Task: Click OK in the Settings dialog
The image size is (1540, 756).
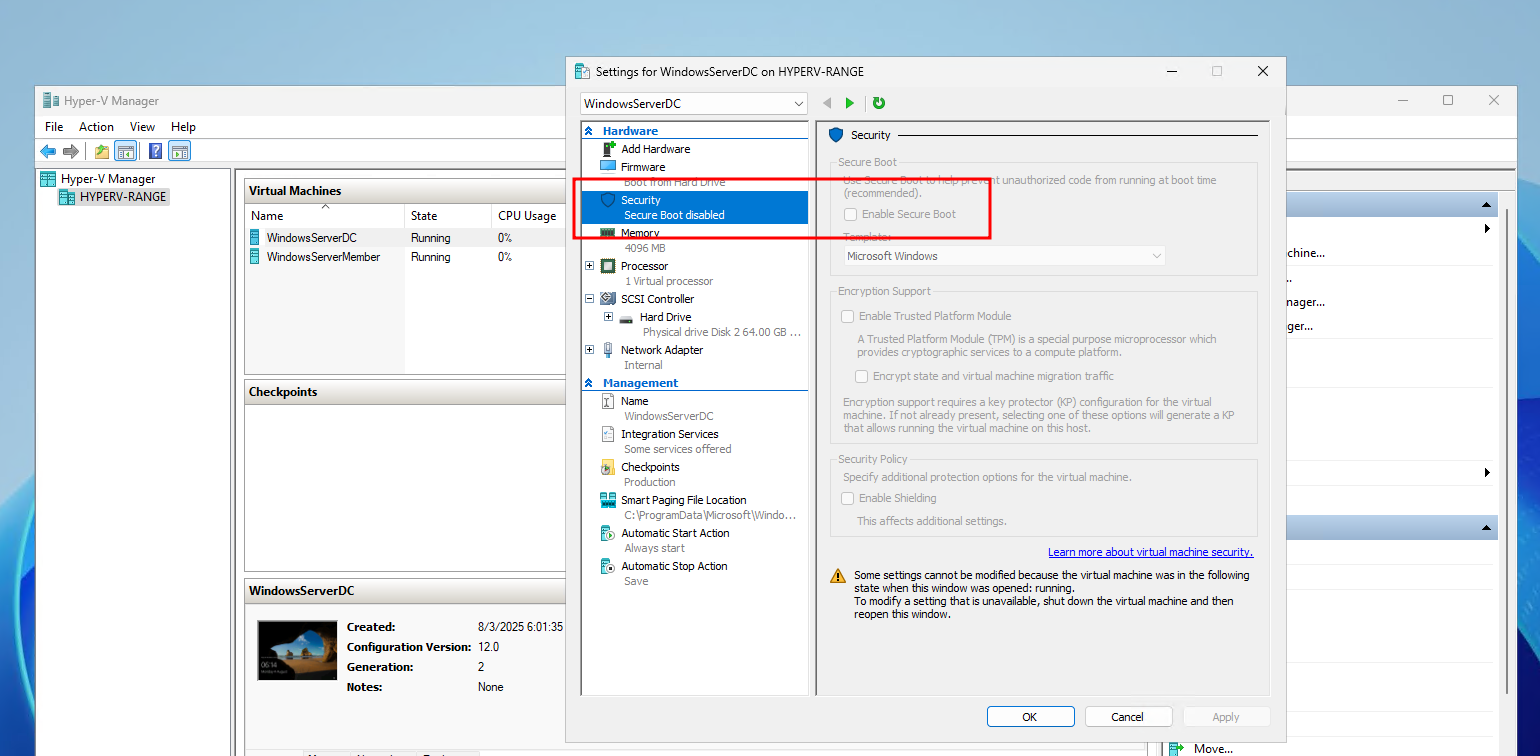Action: 1030,717
